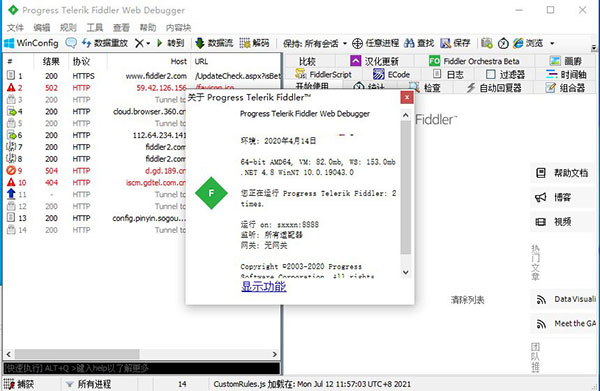
Task: Open the 规则 menu
Action: (68, 28)
